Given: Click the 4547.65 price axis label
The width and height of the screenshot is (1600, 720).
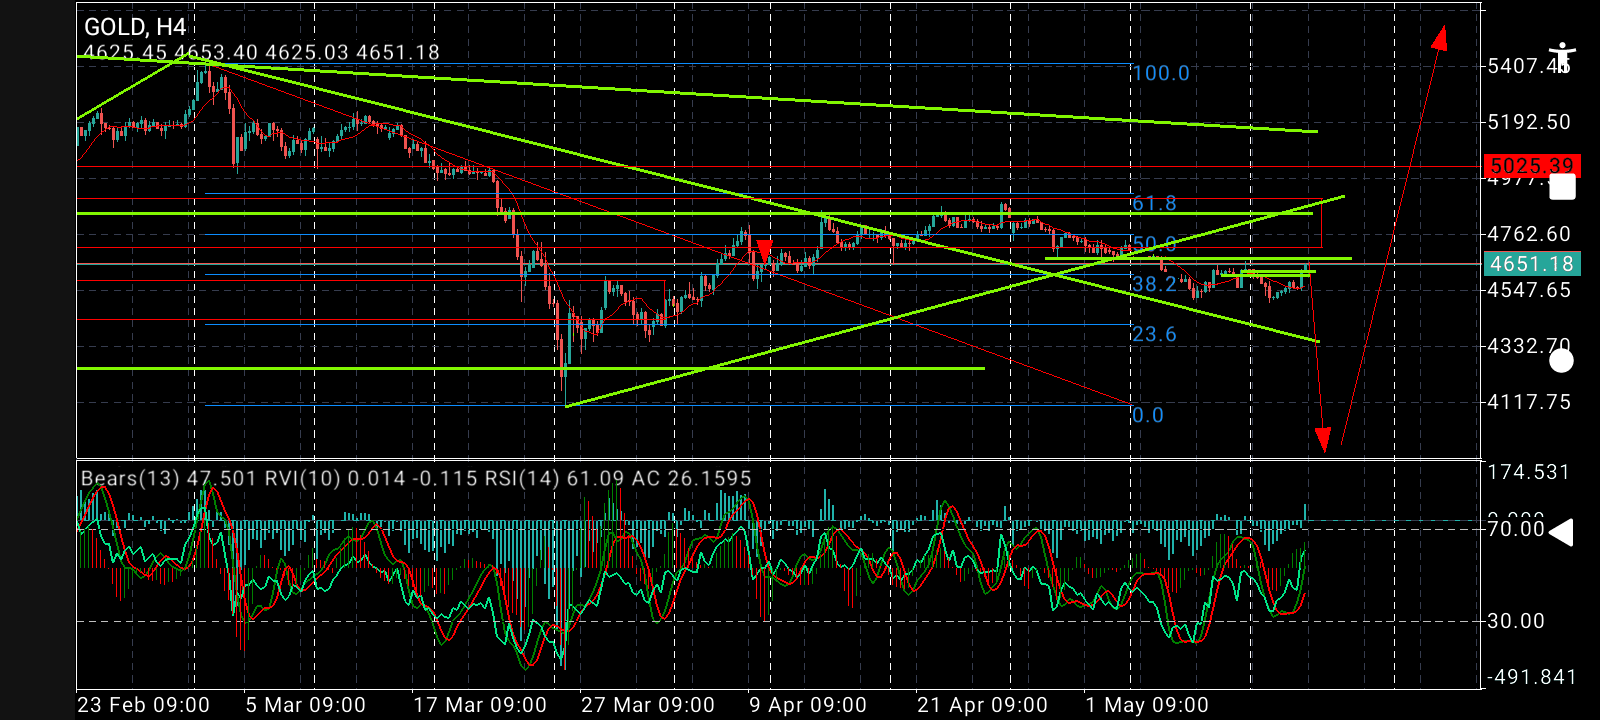Looking at the screenshot, I should tap(1529, 290).
